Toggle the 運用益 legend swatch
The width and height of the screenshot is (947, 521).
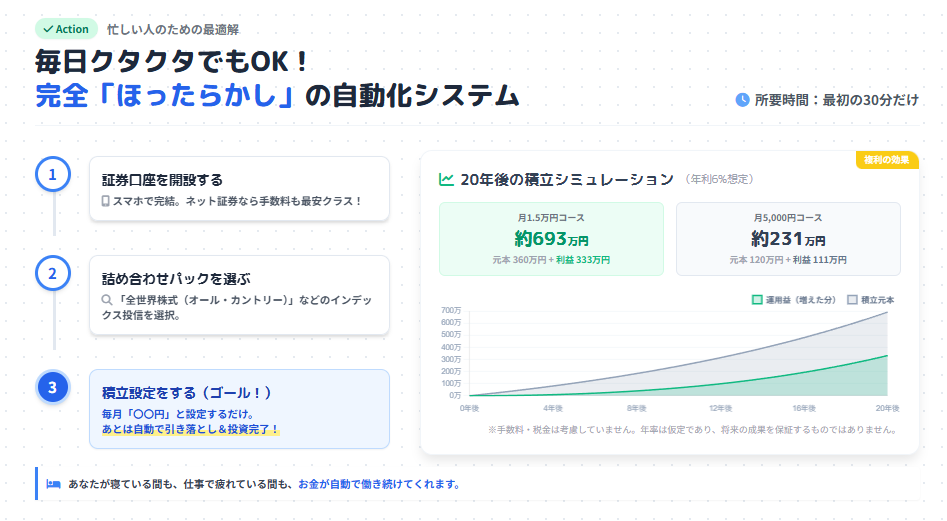[757, 299]
